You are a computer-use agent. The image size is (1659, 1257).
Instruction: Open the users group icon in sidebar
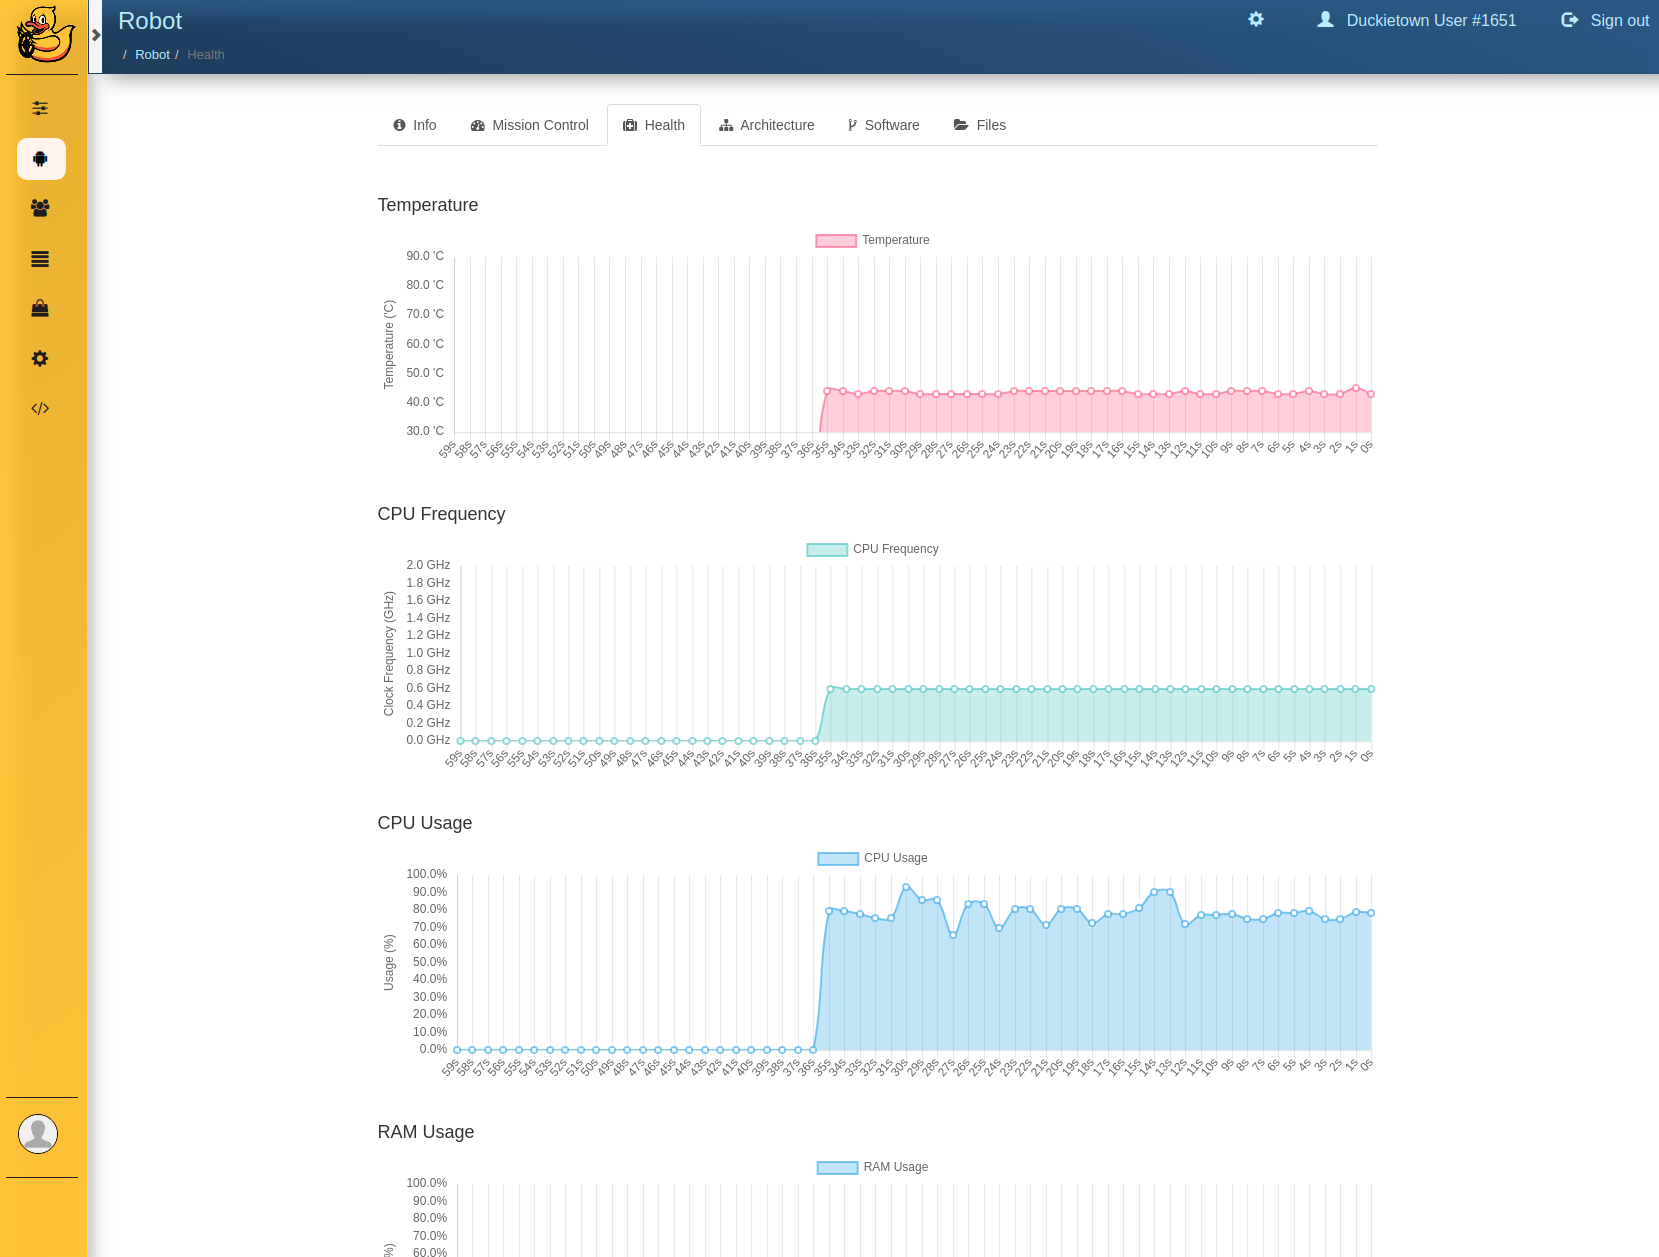point(40,208)
